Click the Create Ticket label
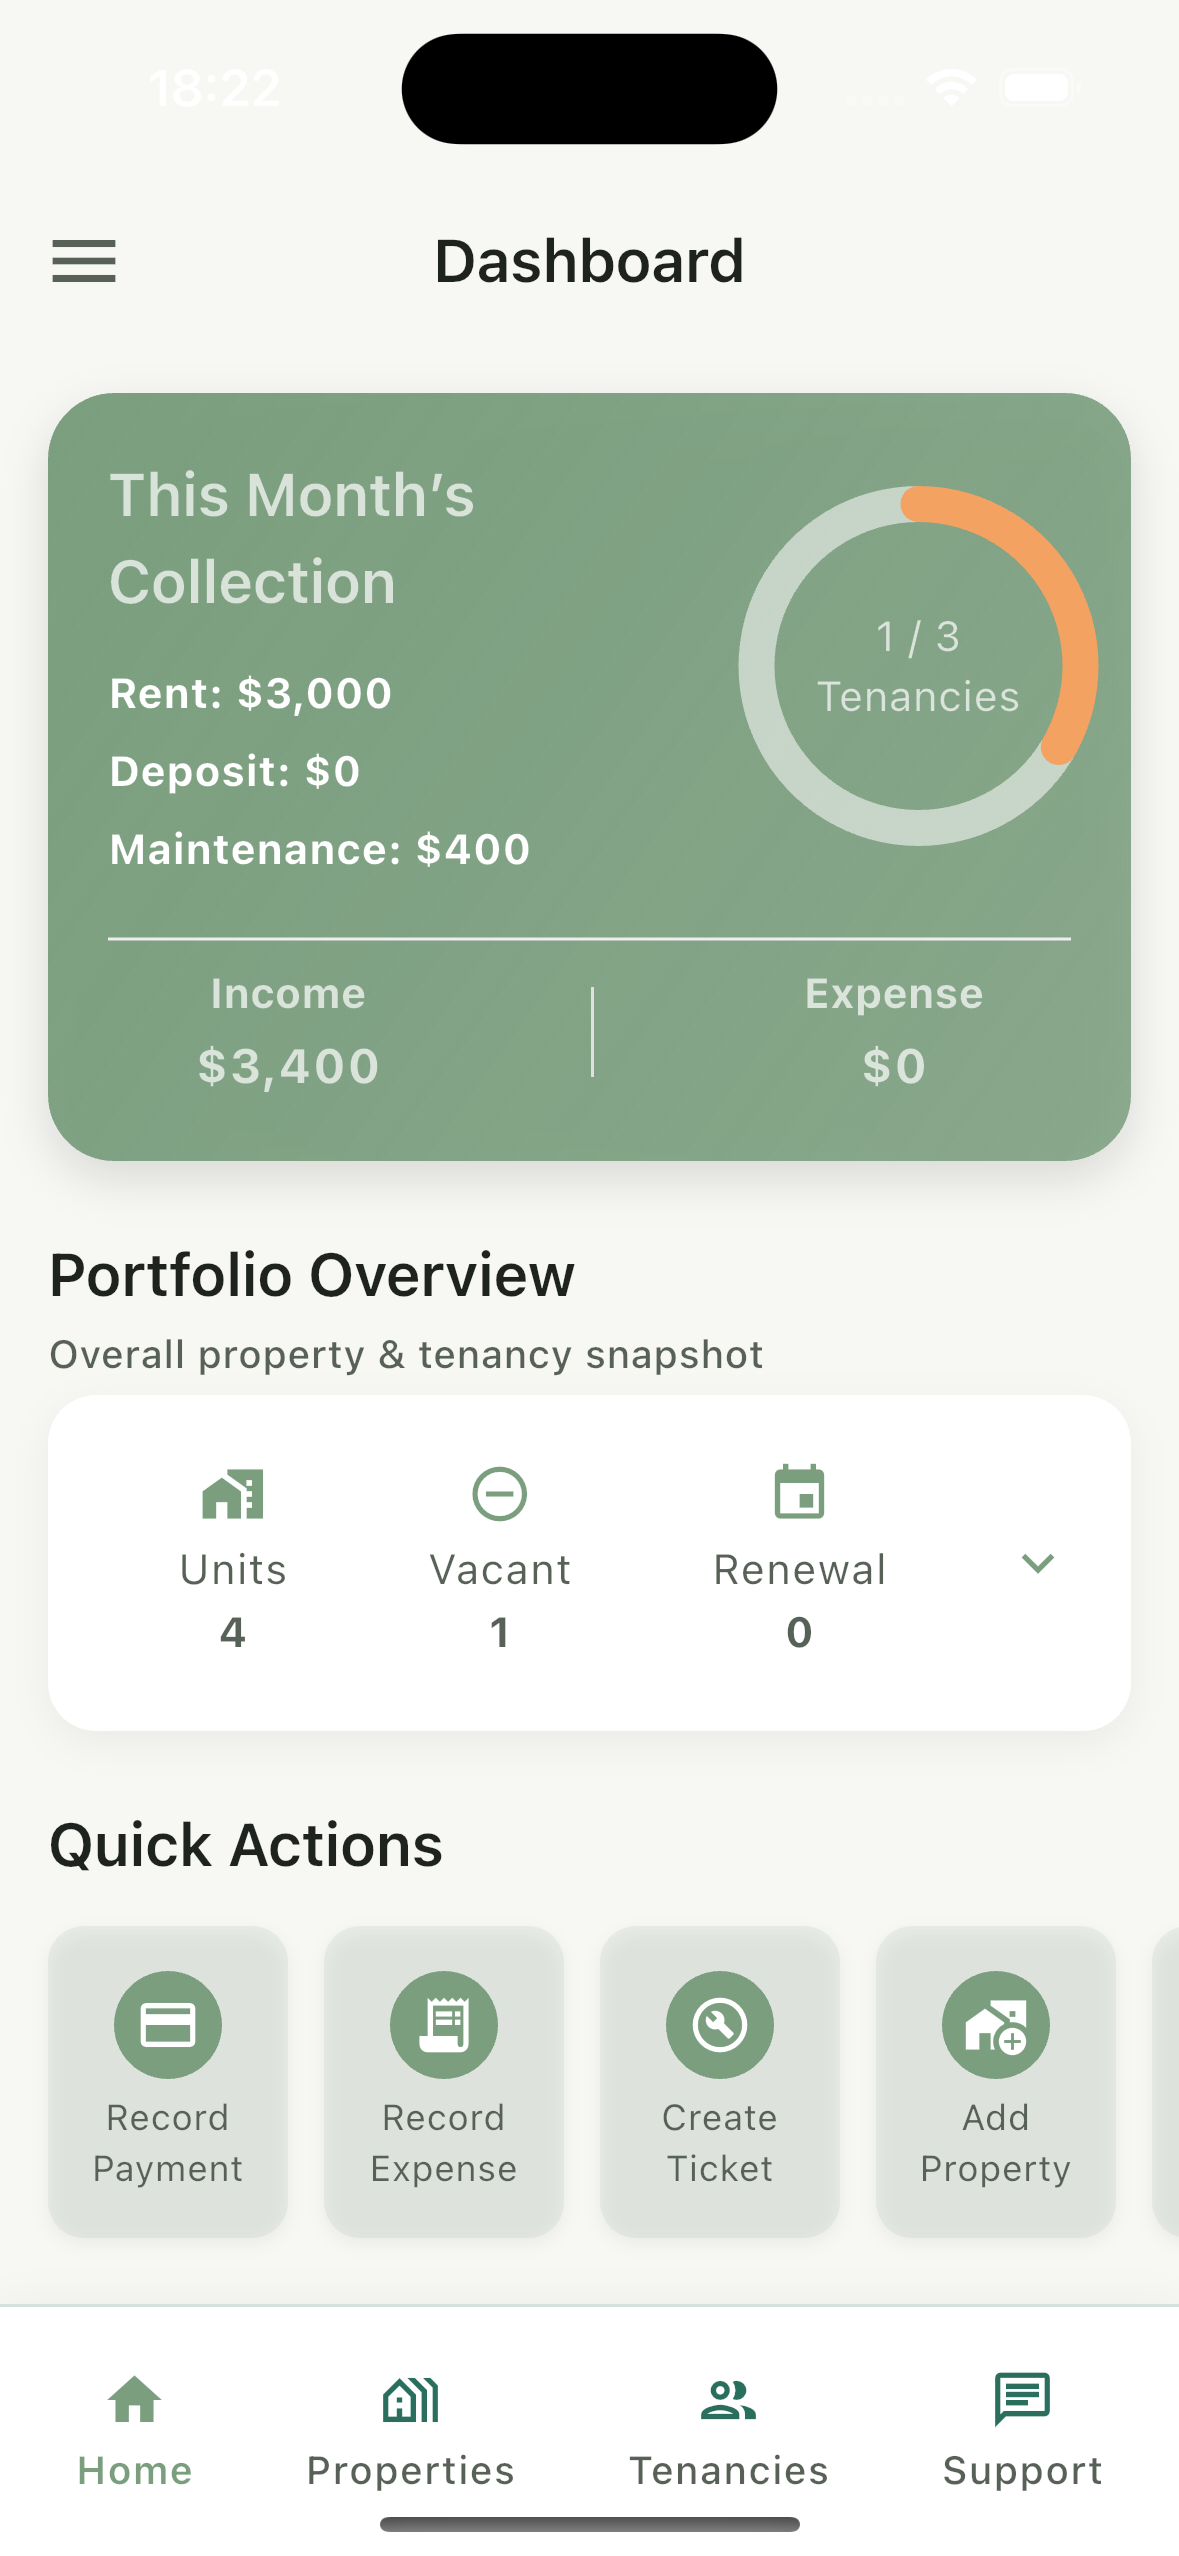Image resolution: width=1179 pixels, height=2556 pixels. click(720, 2142)
